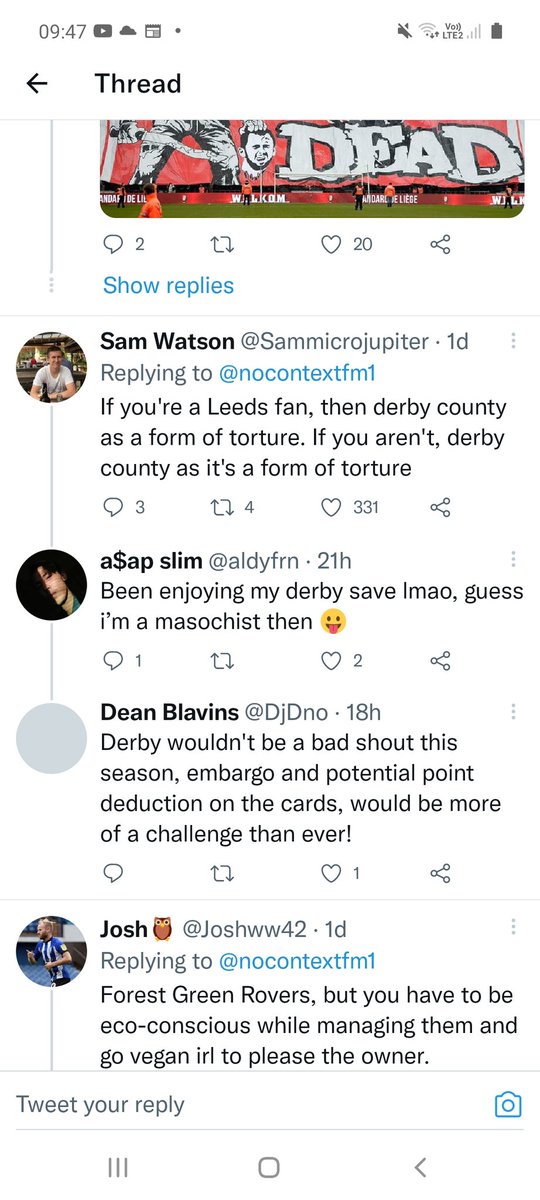The image size is (540, 1200).
Task: Open @nocontextfm1 link in Sam Watson's reply
Action: coord(297,373)
